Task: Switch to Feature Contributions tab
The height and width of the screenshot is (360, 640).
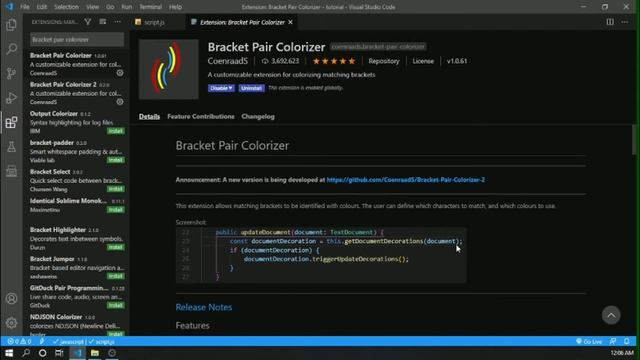Action: coord(201,117)
